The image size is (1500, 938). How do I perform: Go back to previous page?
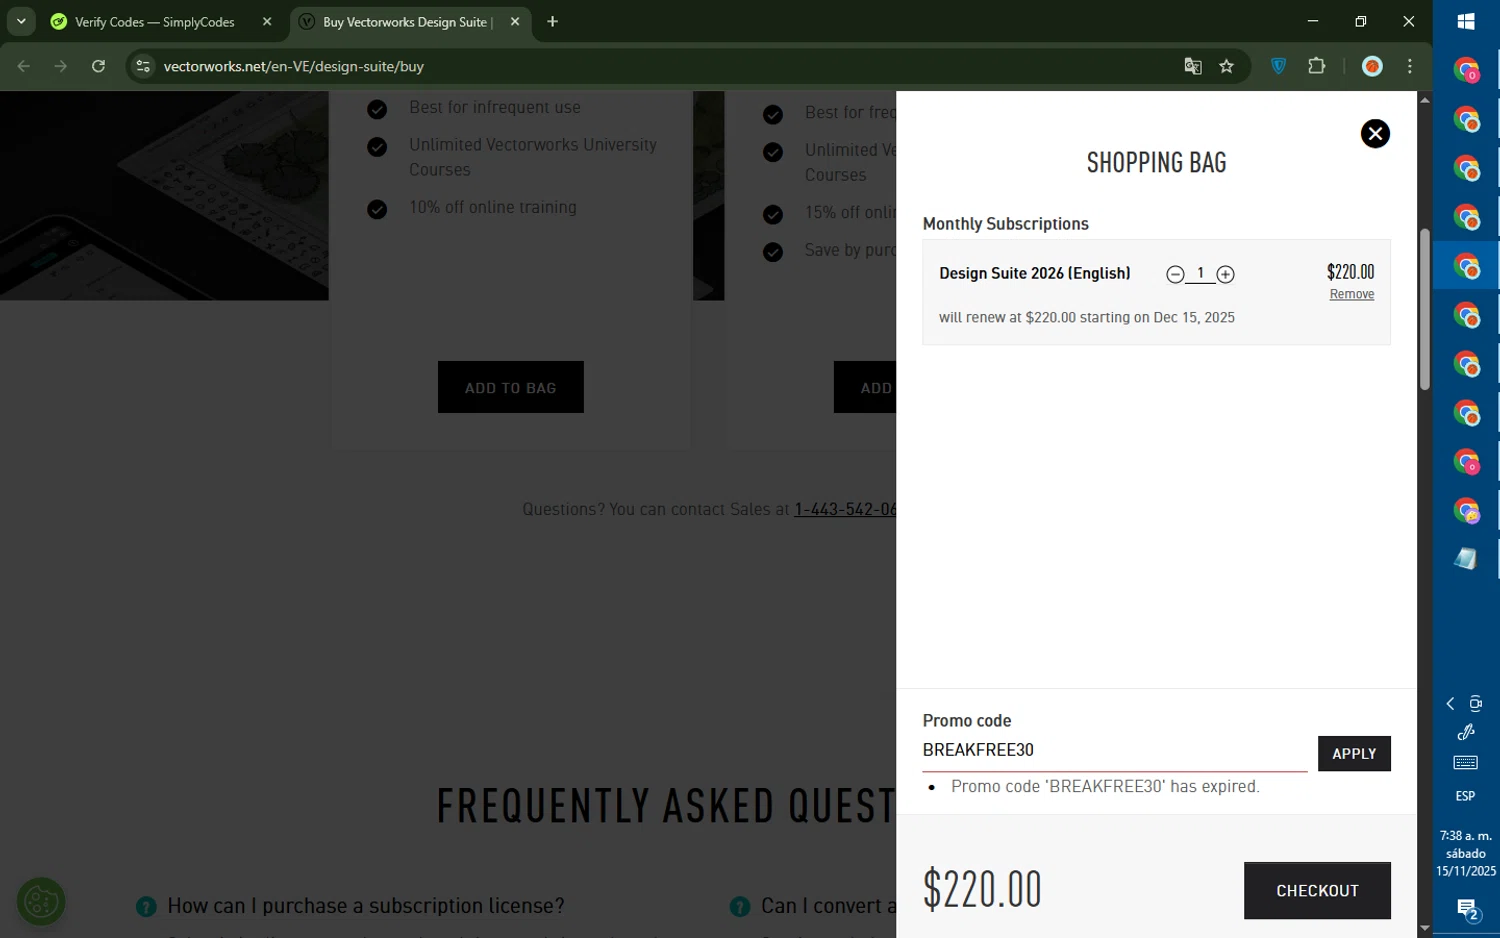(24, 66)
